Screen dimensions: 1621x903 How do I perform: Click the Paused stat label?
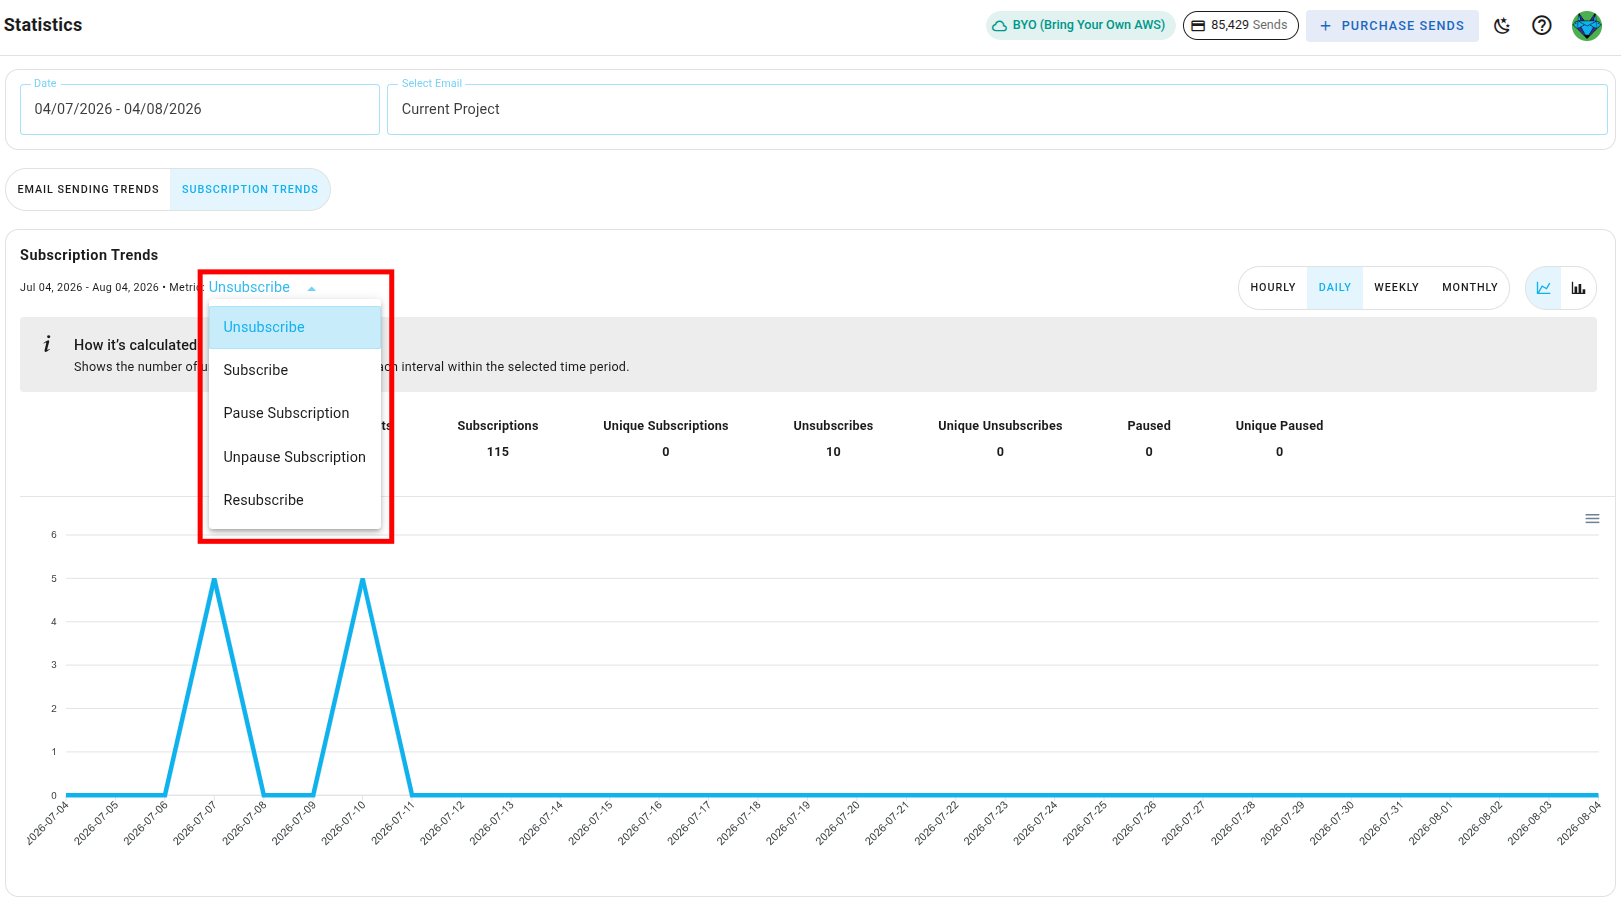1149,426
